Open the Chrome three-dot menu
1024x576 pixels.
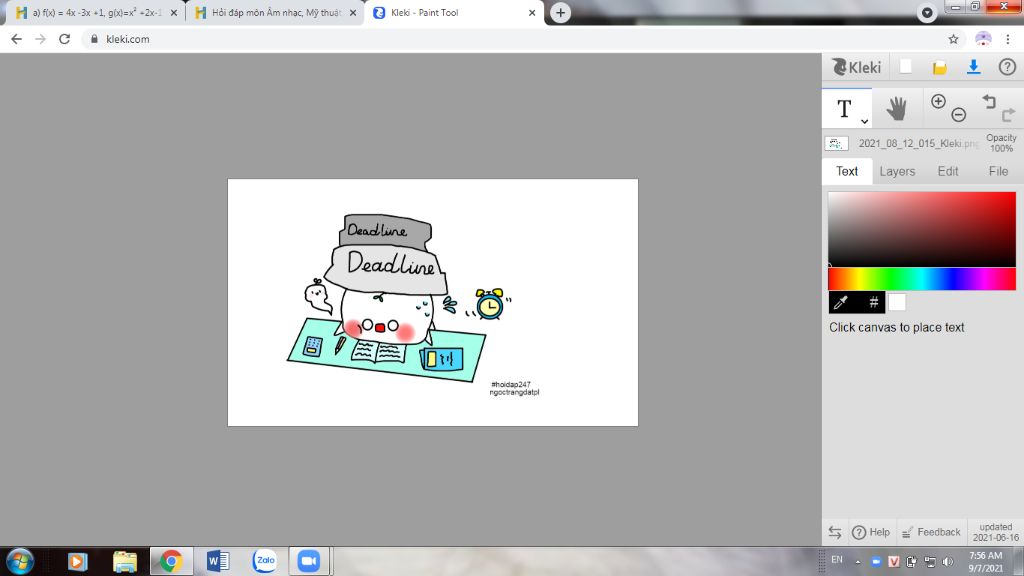[x=1008, y=39]
